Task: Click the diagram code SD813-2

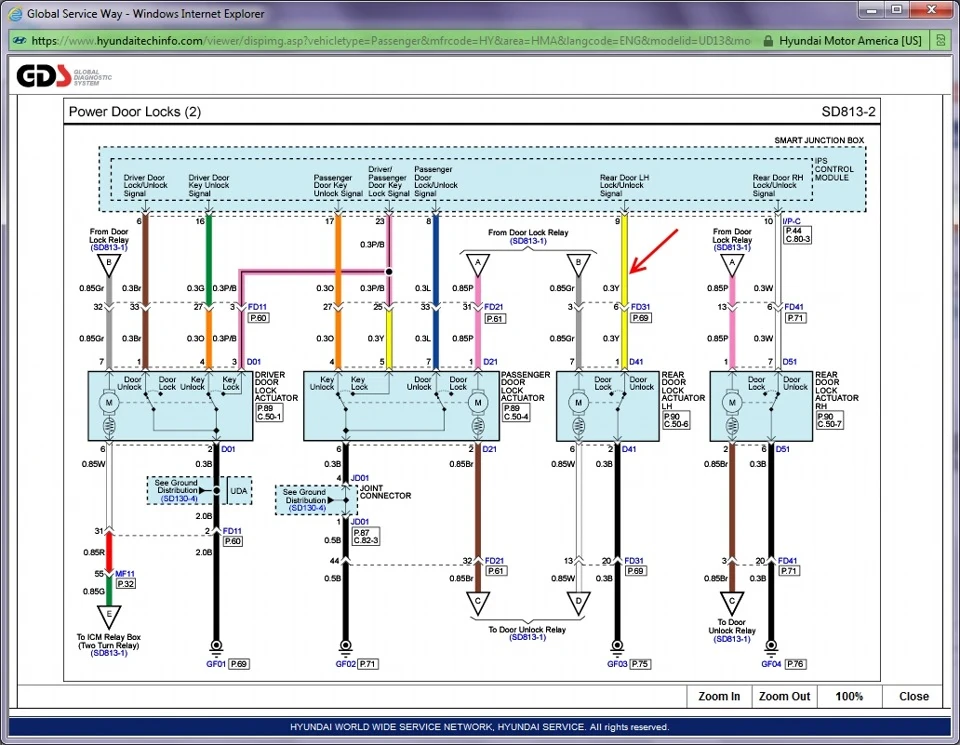Action: pyautogui.click(x=848, y=111)
